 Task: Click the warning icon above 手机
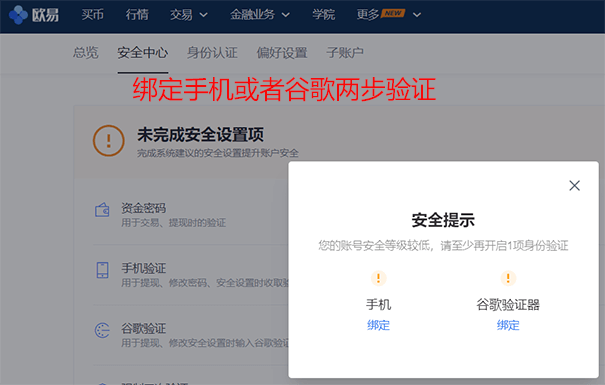click(x=379, y=278)
